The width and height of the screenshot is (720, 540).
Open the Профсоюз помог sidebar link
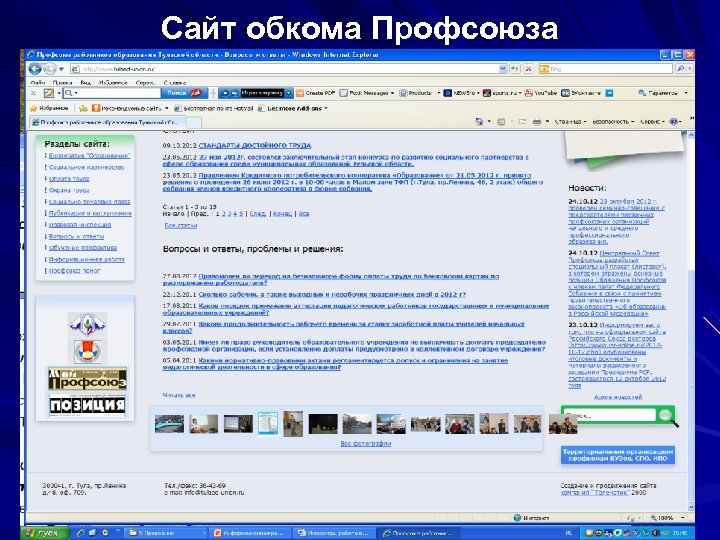74,271
